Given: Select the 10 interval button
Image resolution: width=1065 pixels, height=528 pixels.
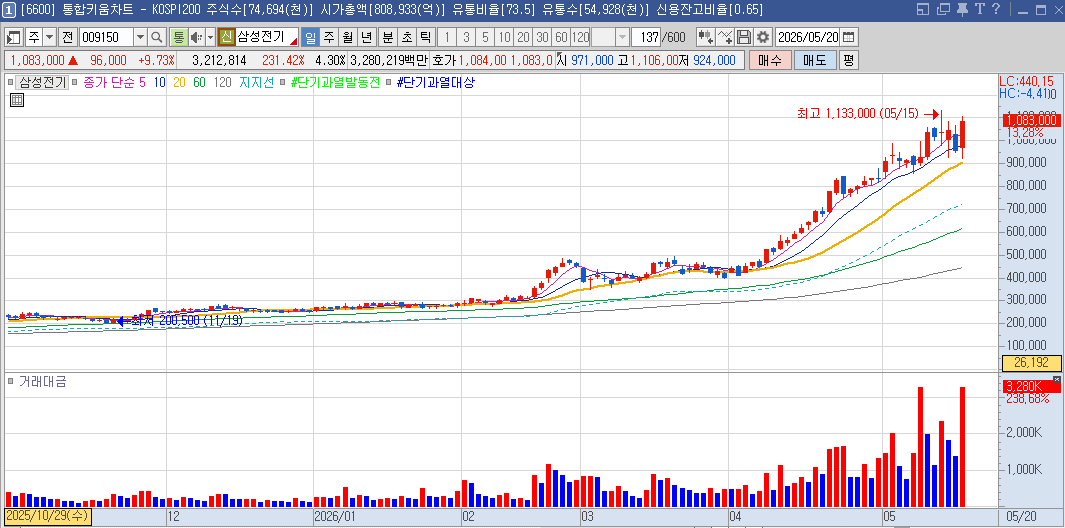Looking at the screenshot, I should (504, 37).
